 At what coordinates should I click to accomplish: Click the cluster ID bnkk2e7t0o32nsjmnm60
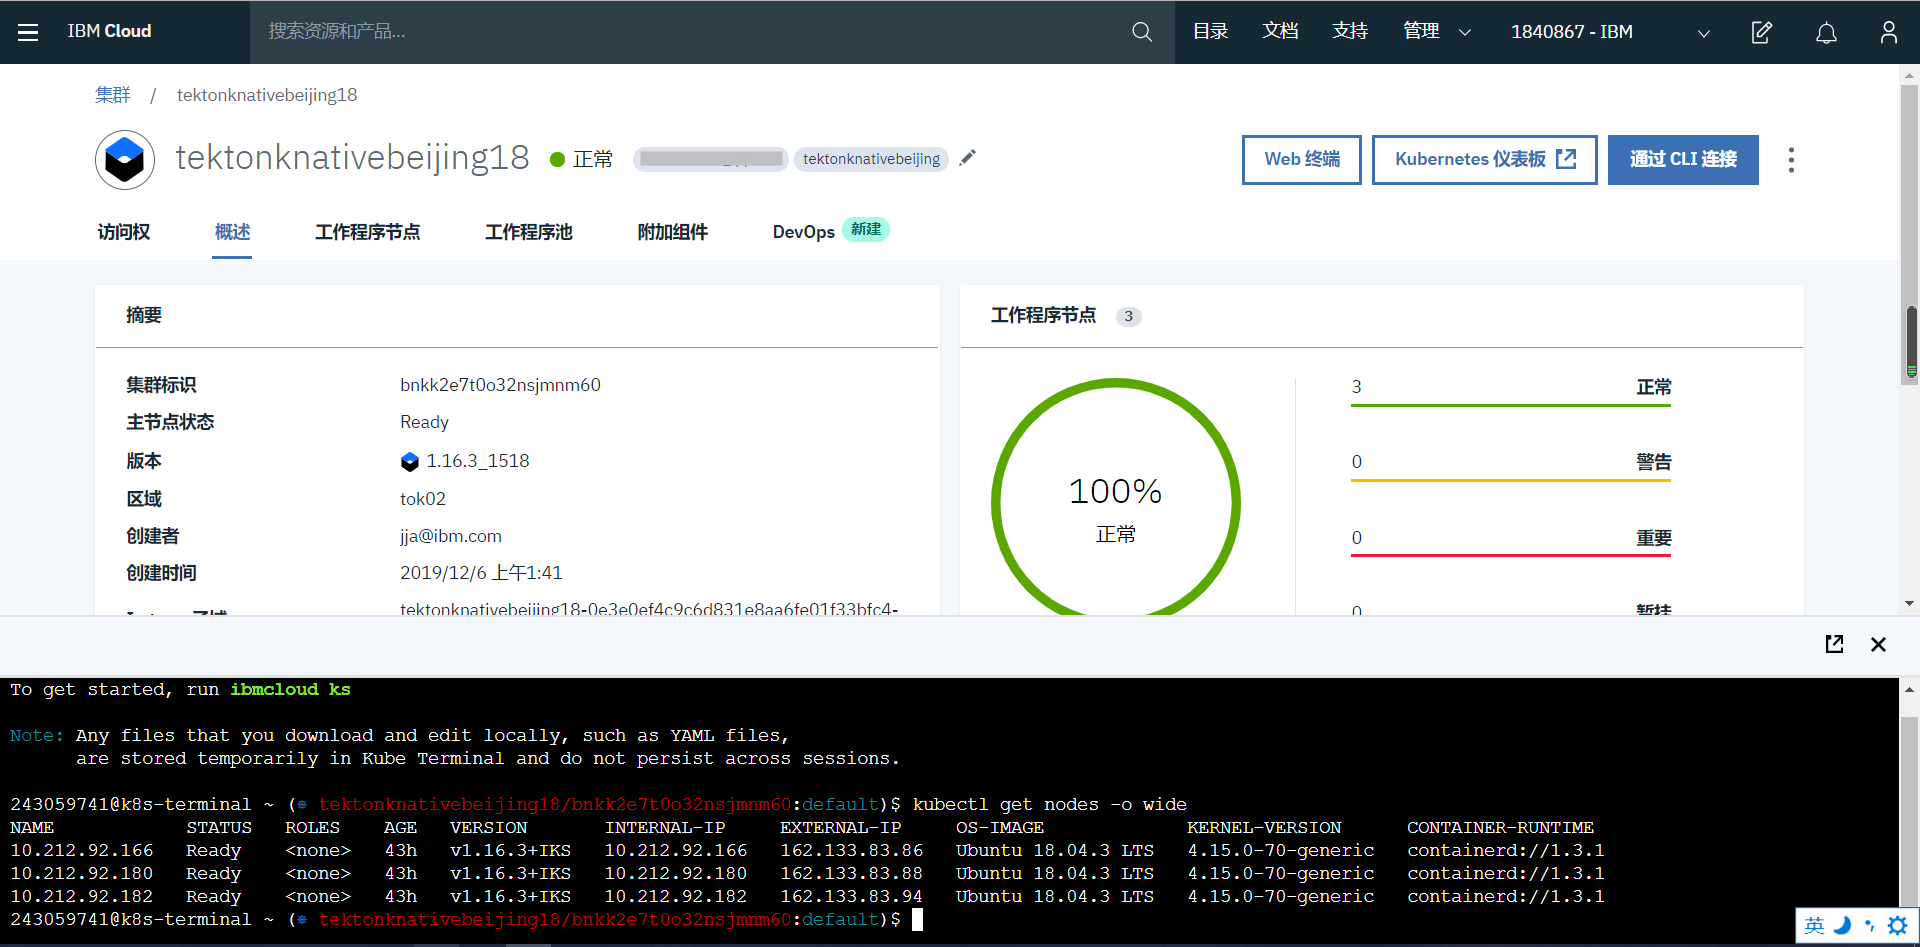pos(500,385)
